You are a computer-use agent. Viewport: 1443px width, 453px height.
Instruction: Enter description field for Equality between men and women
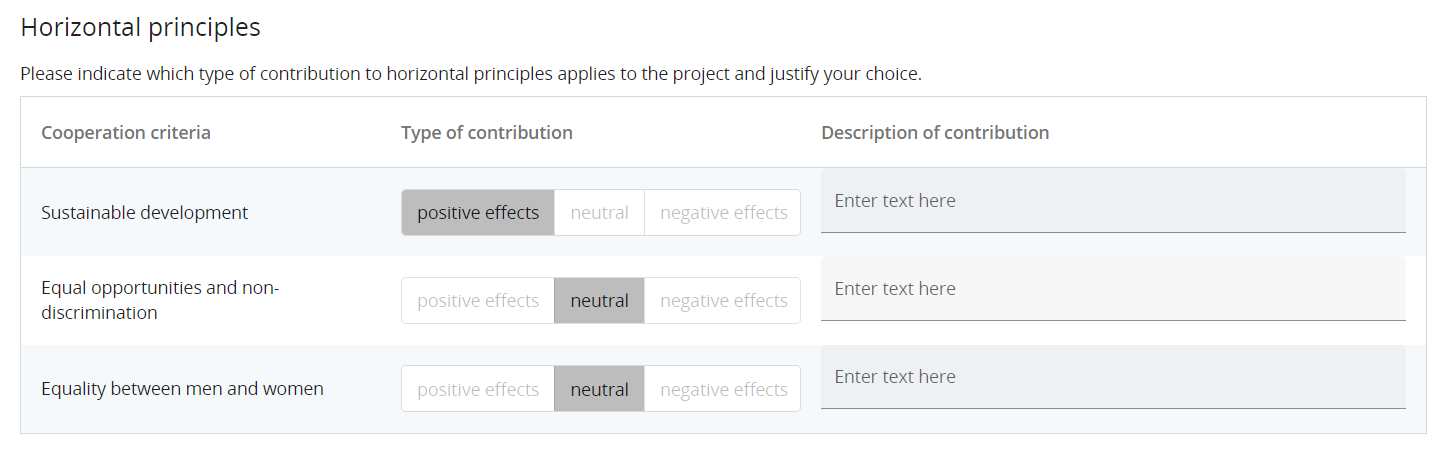(x=1112, y=377)
